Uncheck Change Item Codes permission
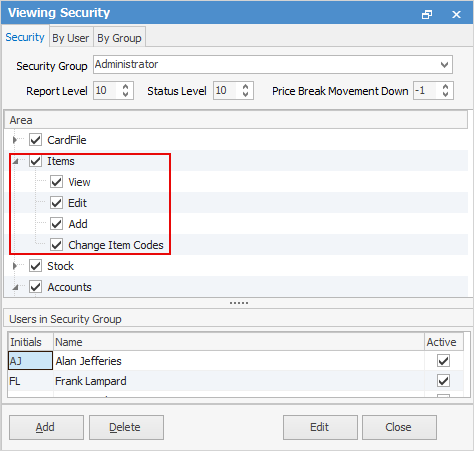Viewport: 474px width, 451px height. pos(56,245)
